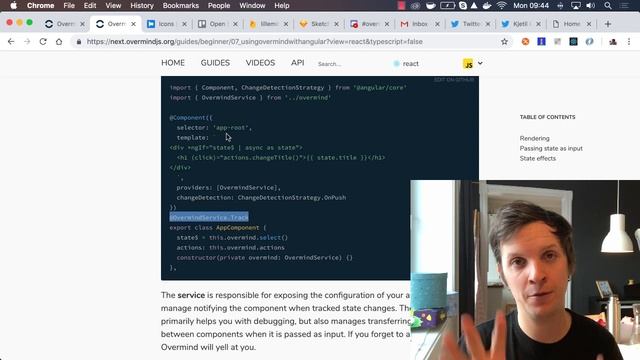
Task: Open the Help menu
Action: click(282, 5)
